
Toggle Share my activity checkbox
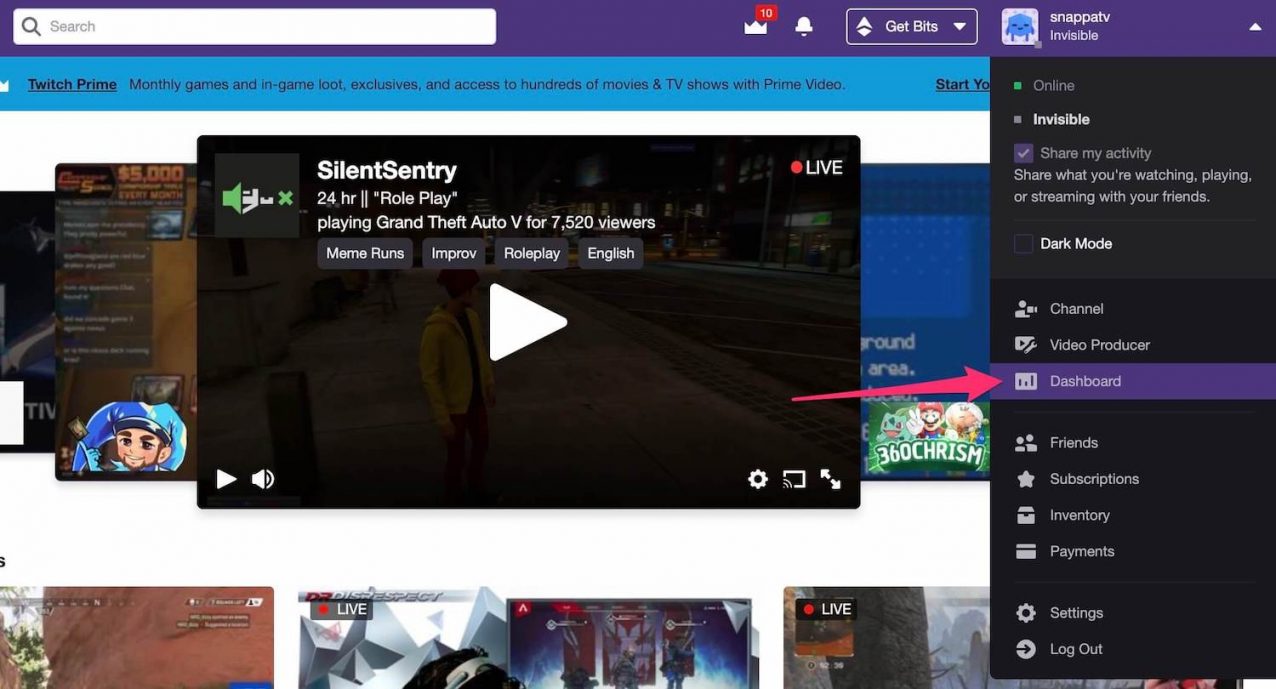point(1023,153)
